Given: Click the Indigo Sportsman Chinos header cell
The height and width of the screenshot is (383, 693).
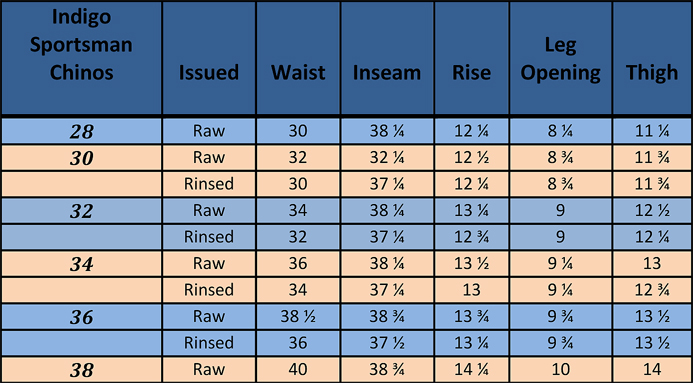Looking at the screenshot, I should 81,58.
